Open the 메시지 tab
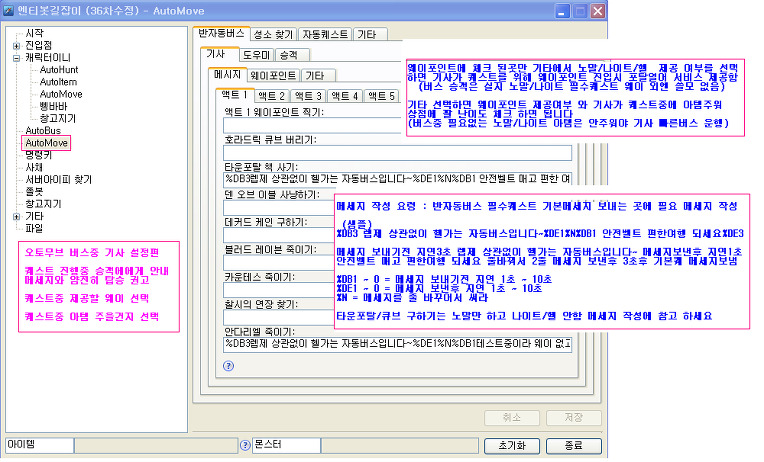764x462 pixels. pos(227,75)
